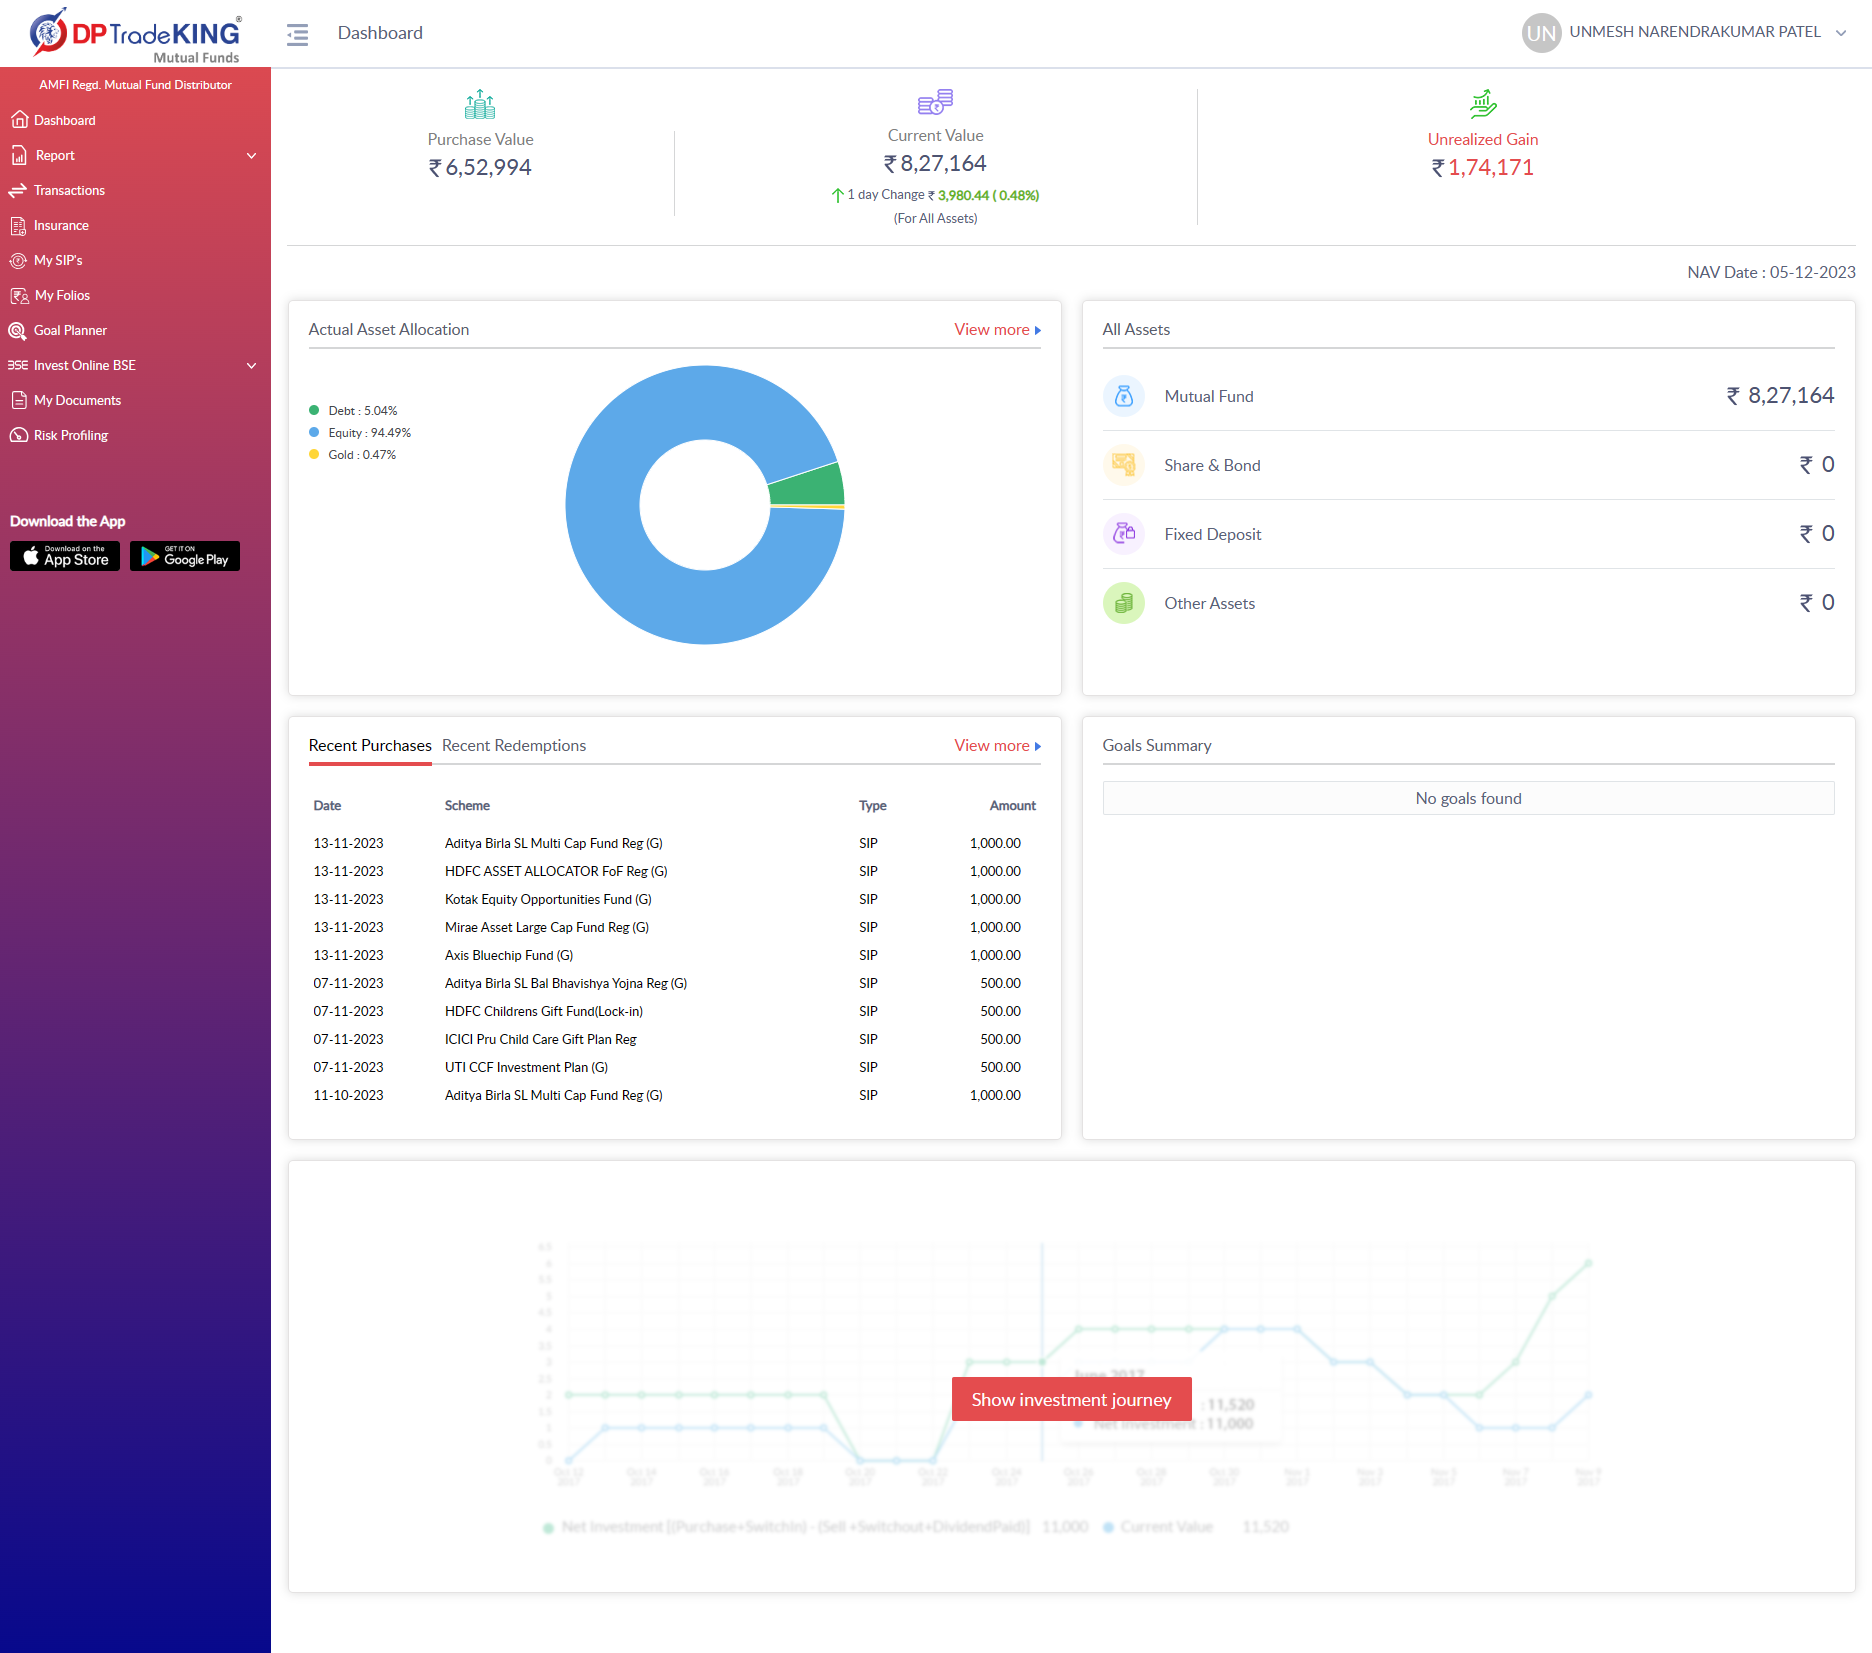Click View more in Actual Asset Allocation
Image resolution: width=1872 pixels, height=1653 pixels.
click(x=997, y=330)
